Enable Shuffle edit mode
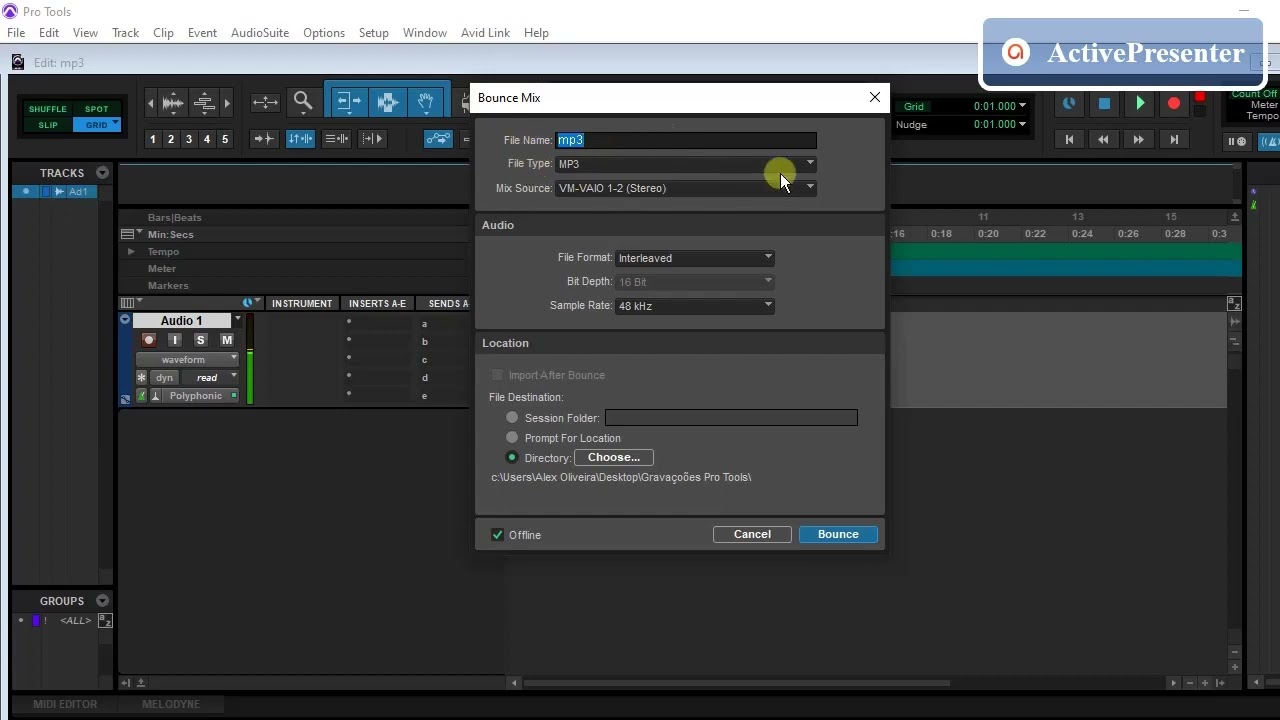Screen dimensions: 1280x720 point(47,109)
